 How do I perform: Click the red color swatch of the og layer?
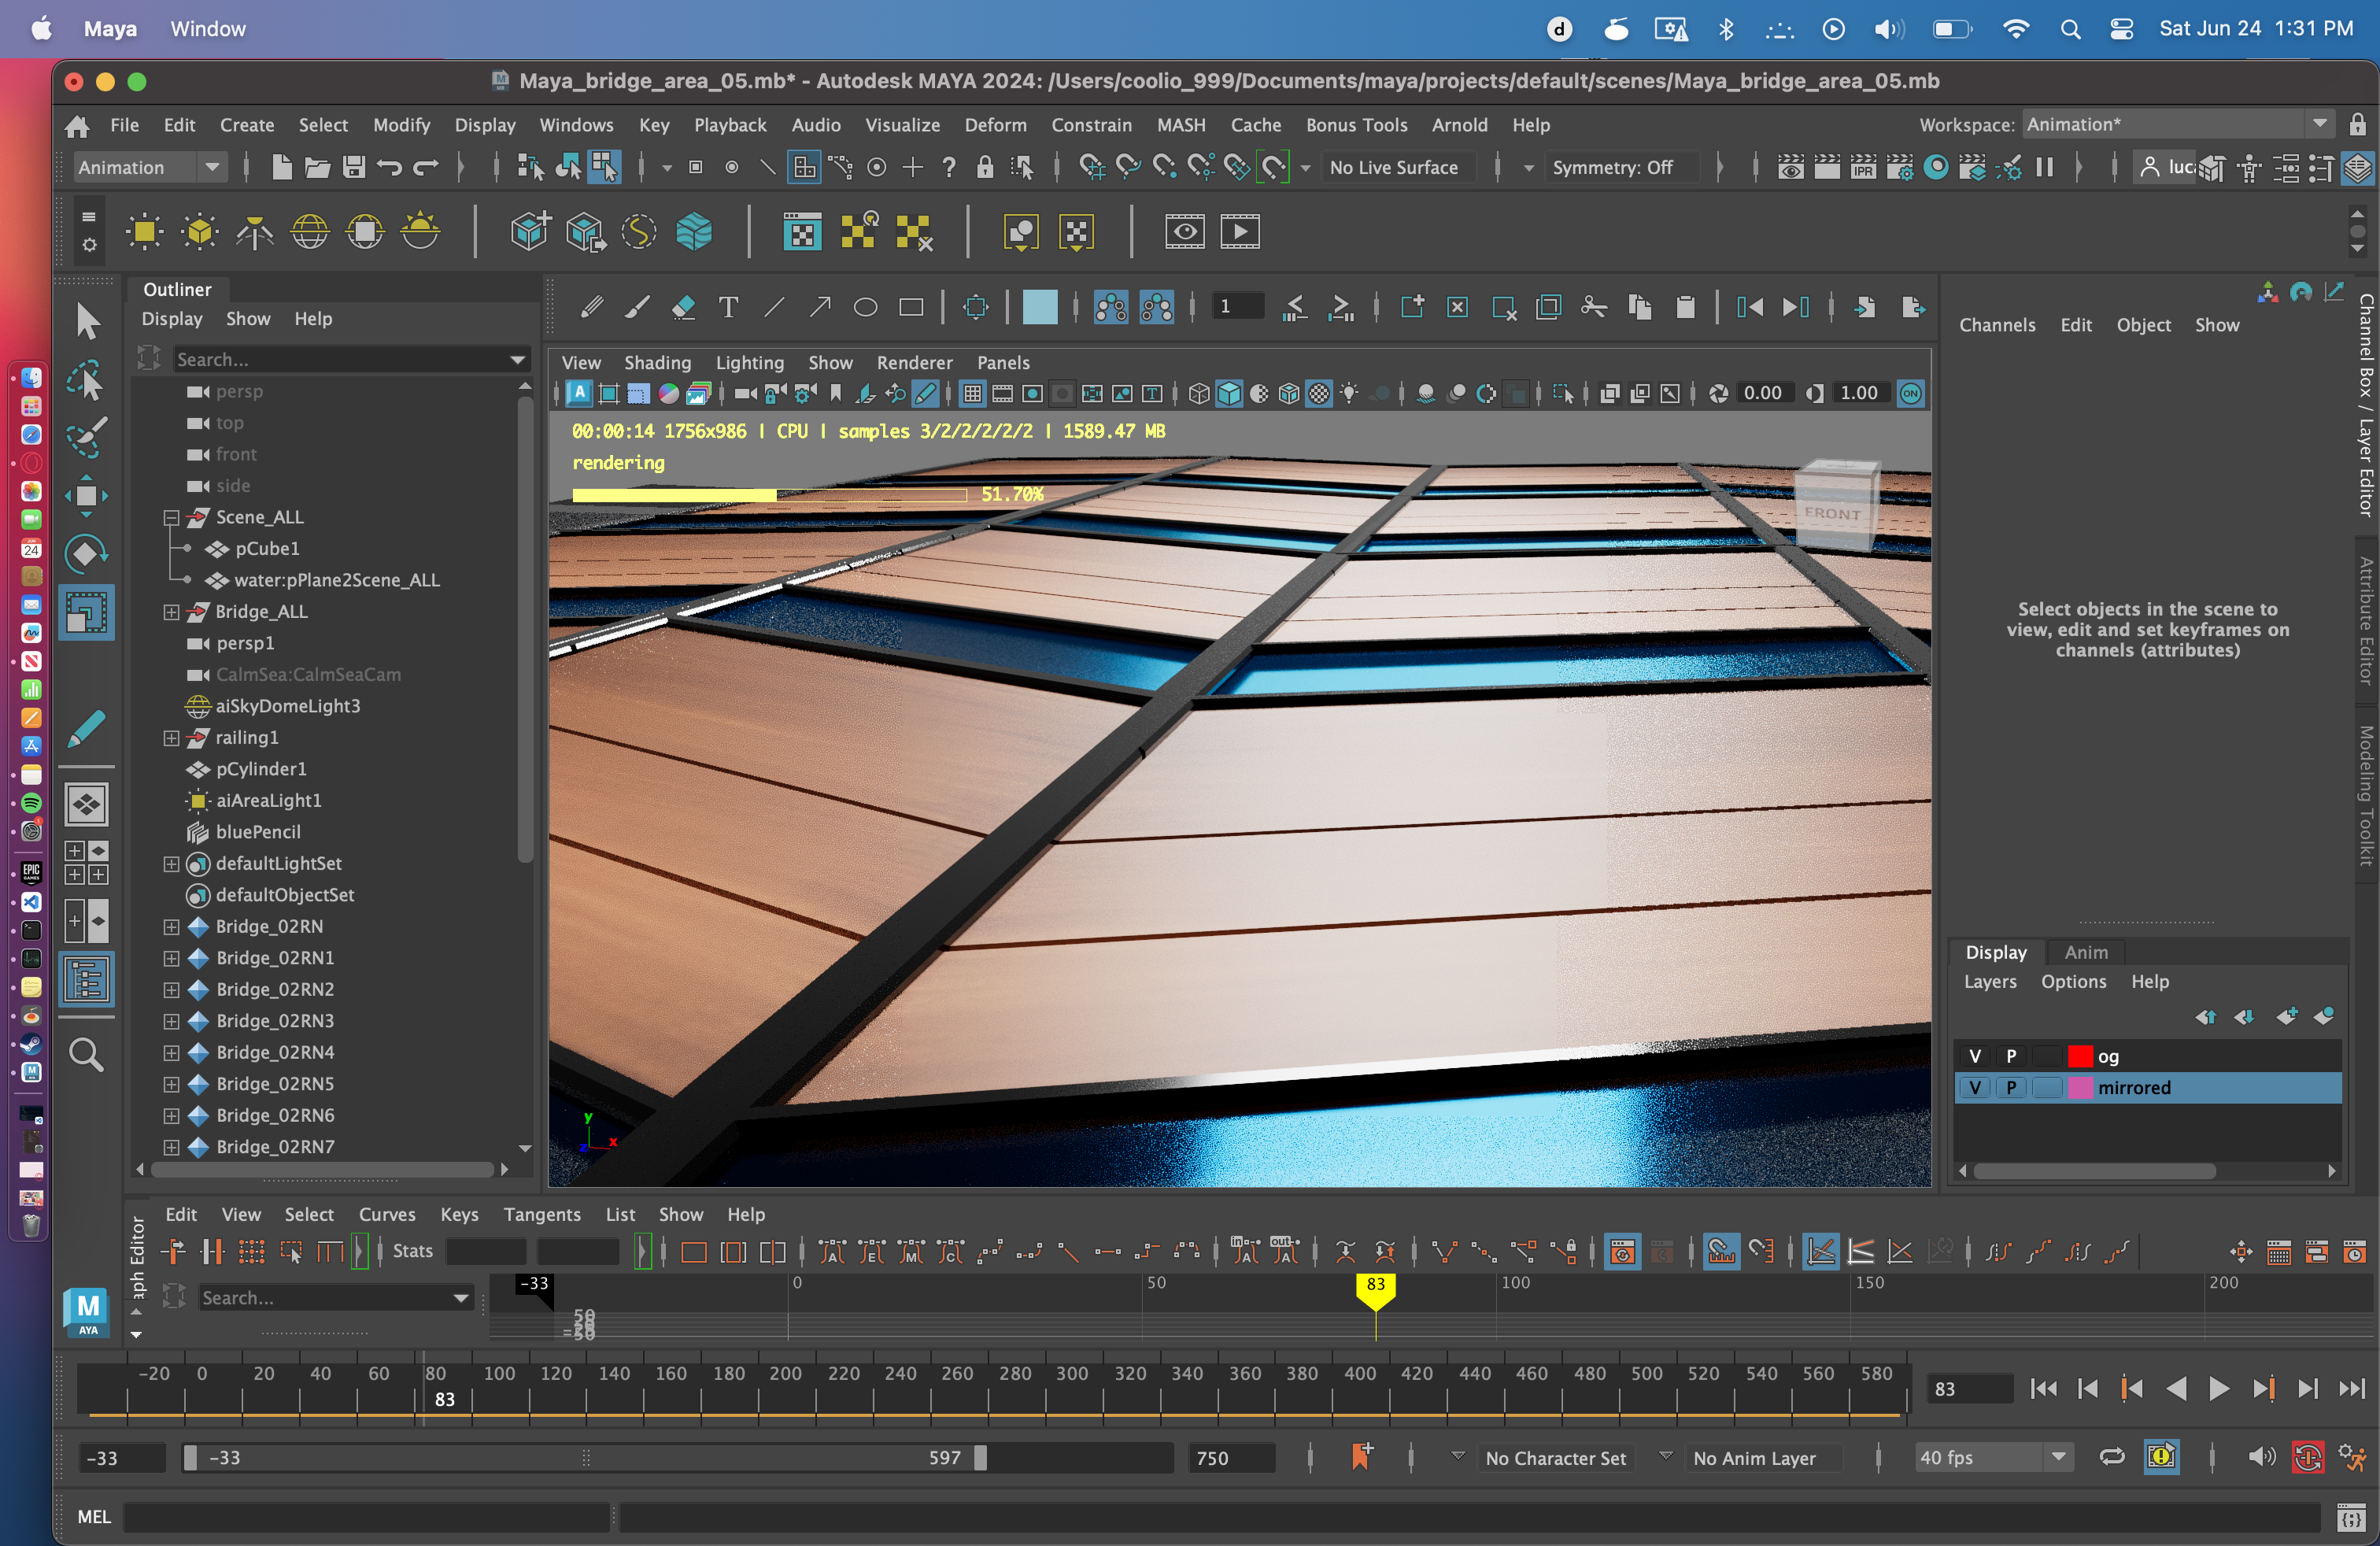[2081, 1055]
